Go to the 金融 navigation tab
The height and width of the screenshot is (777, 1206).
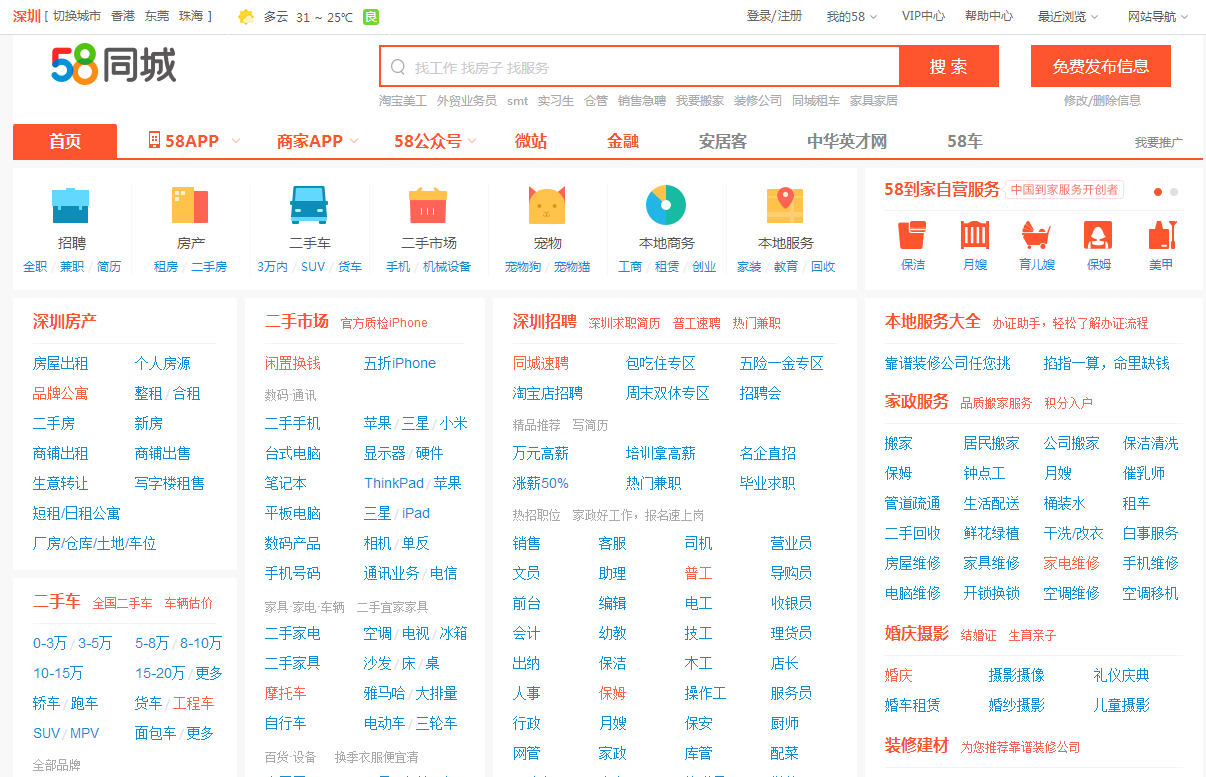coord(622,141)
